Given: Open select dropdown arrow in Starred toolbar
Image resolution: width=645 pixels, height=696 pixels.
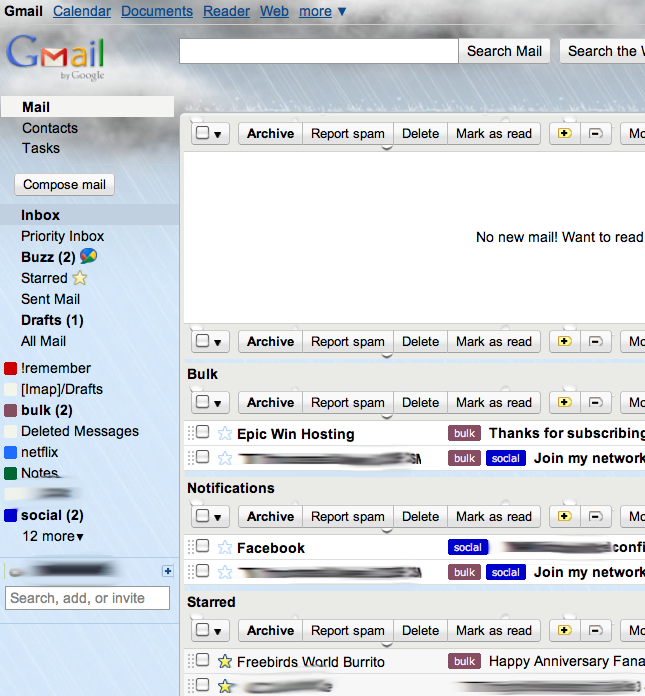Looking at the screenshot, I should (x=218, y=632).
